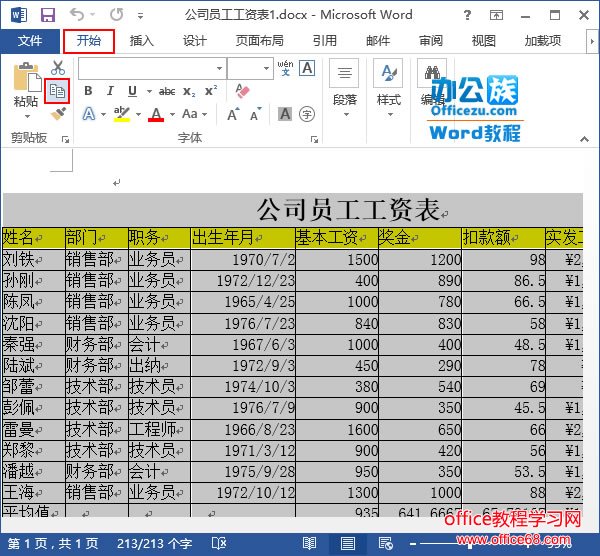Switch to Read Mode view icon
600x556 pixels.
click(309, 543)
